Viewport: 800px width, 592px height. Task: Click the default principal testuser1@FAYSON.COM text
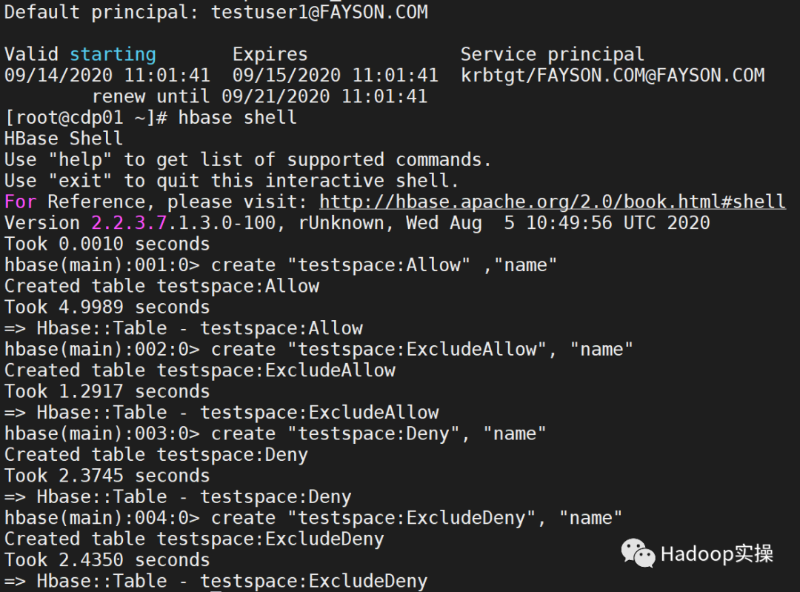319,12
